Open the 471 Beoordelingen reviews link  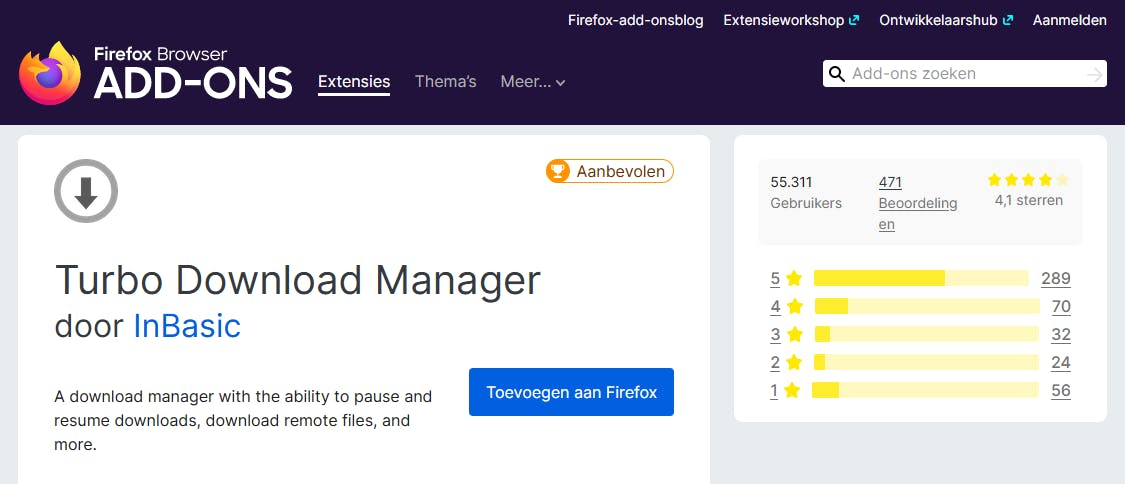point(918,204)
